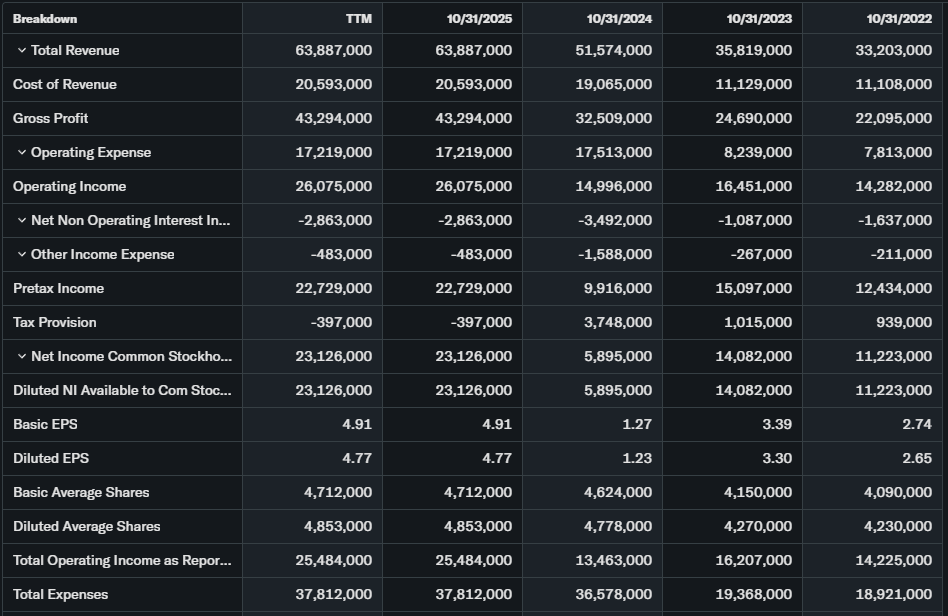Toggle the Other Income Expense chevron
Viewport: 948px width, 616px height.
(21, 255)
